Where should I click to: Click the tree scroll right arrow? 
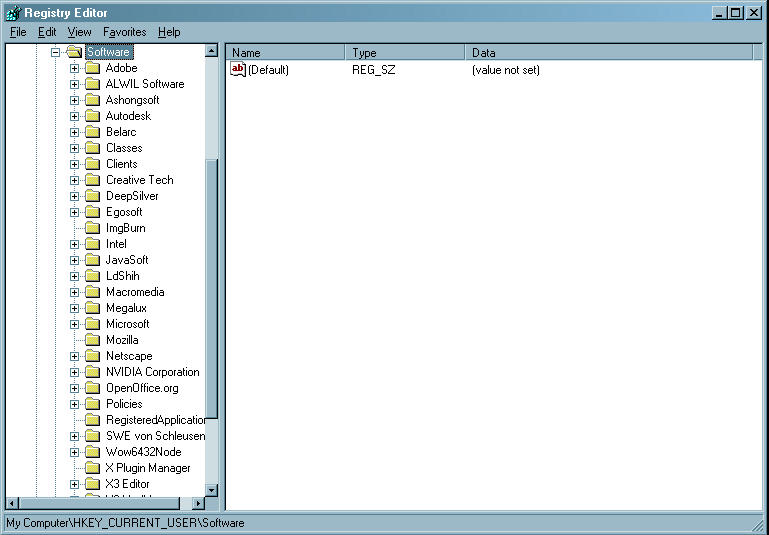[199, 503]
